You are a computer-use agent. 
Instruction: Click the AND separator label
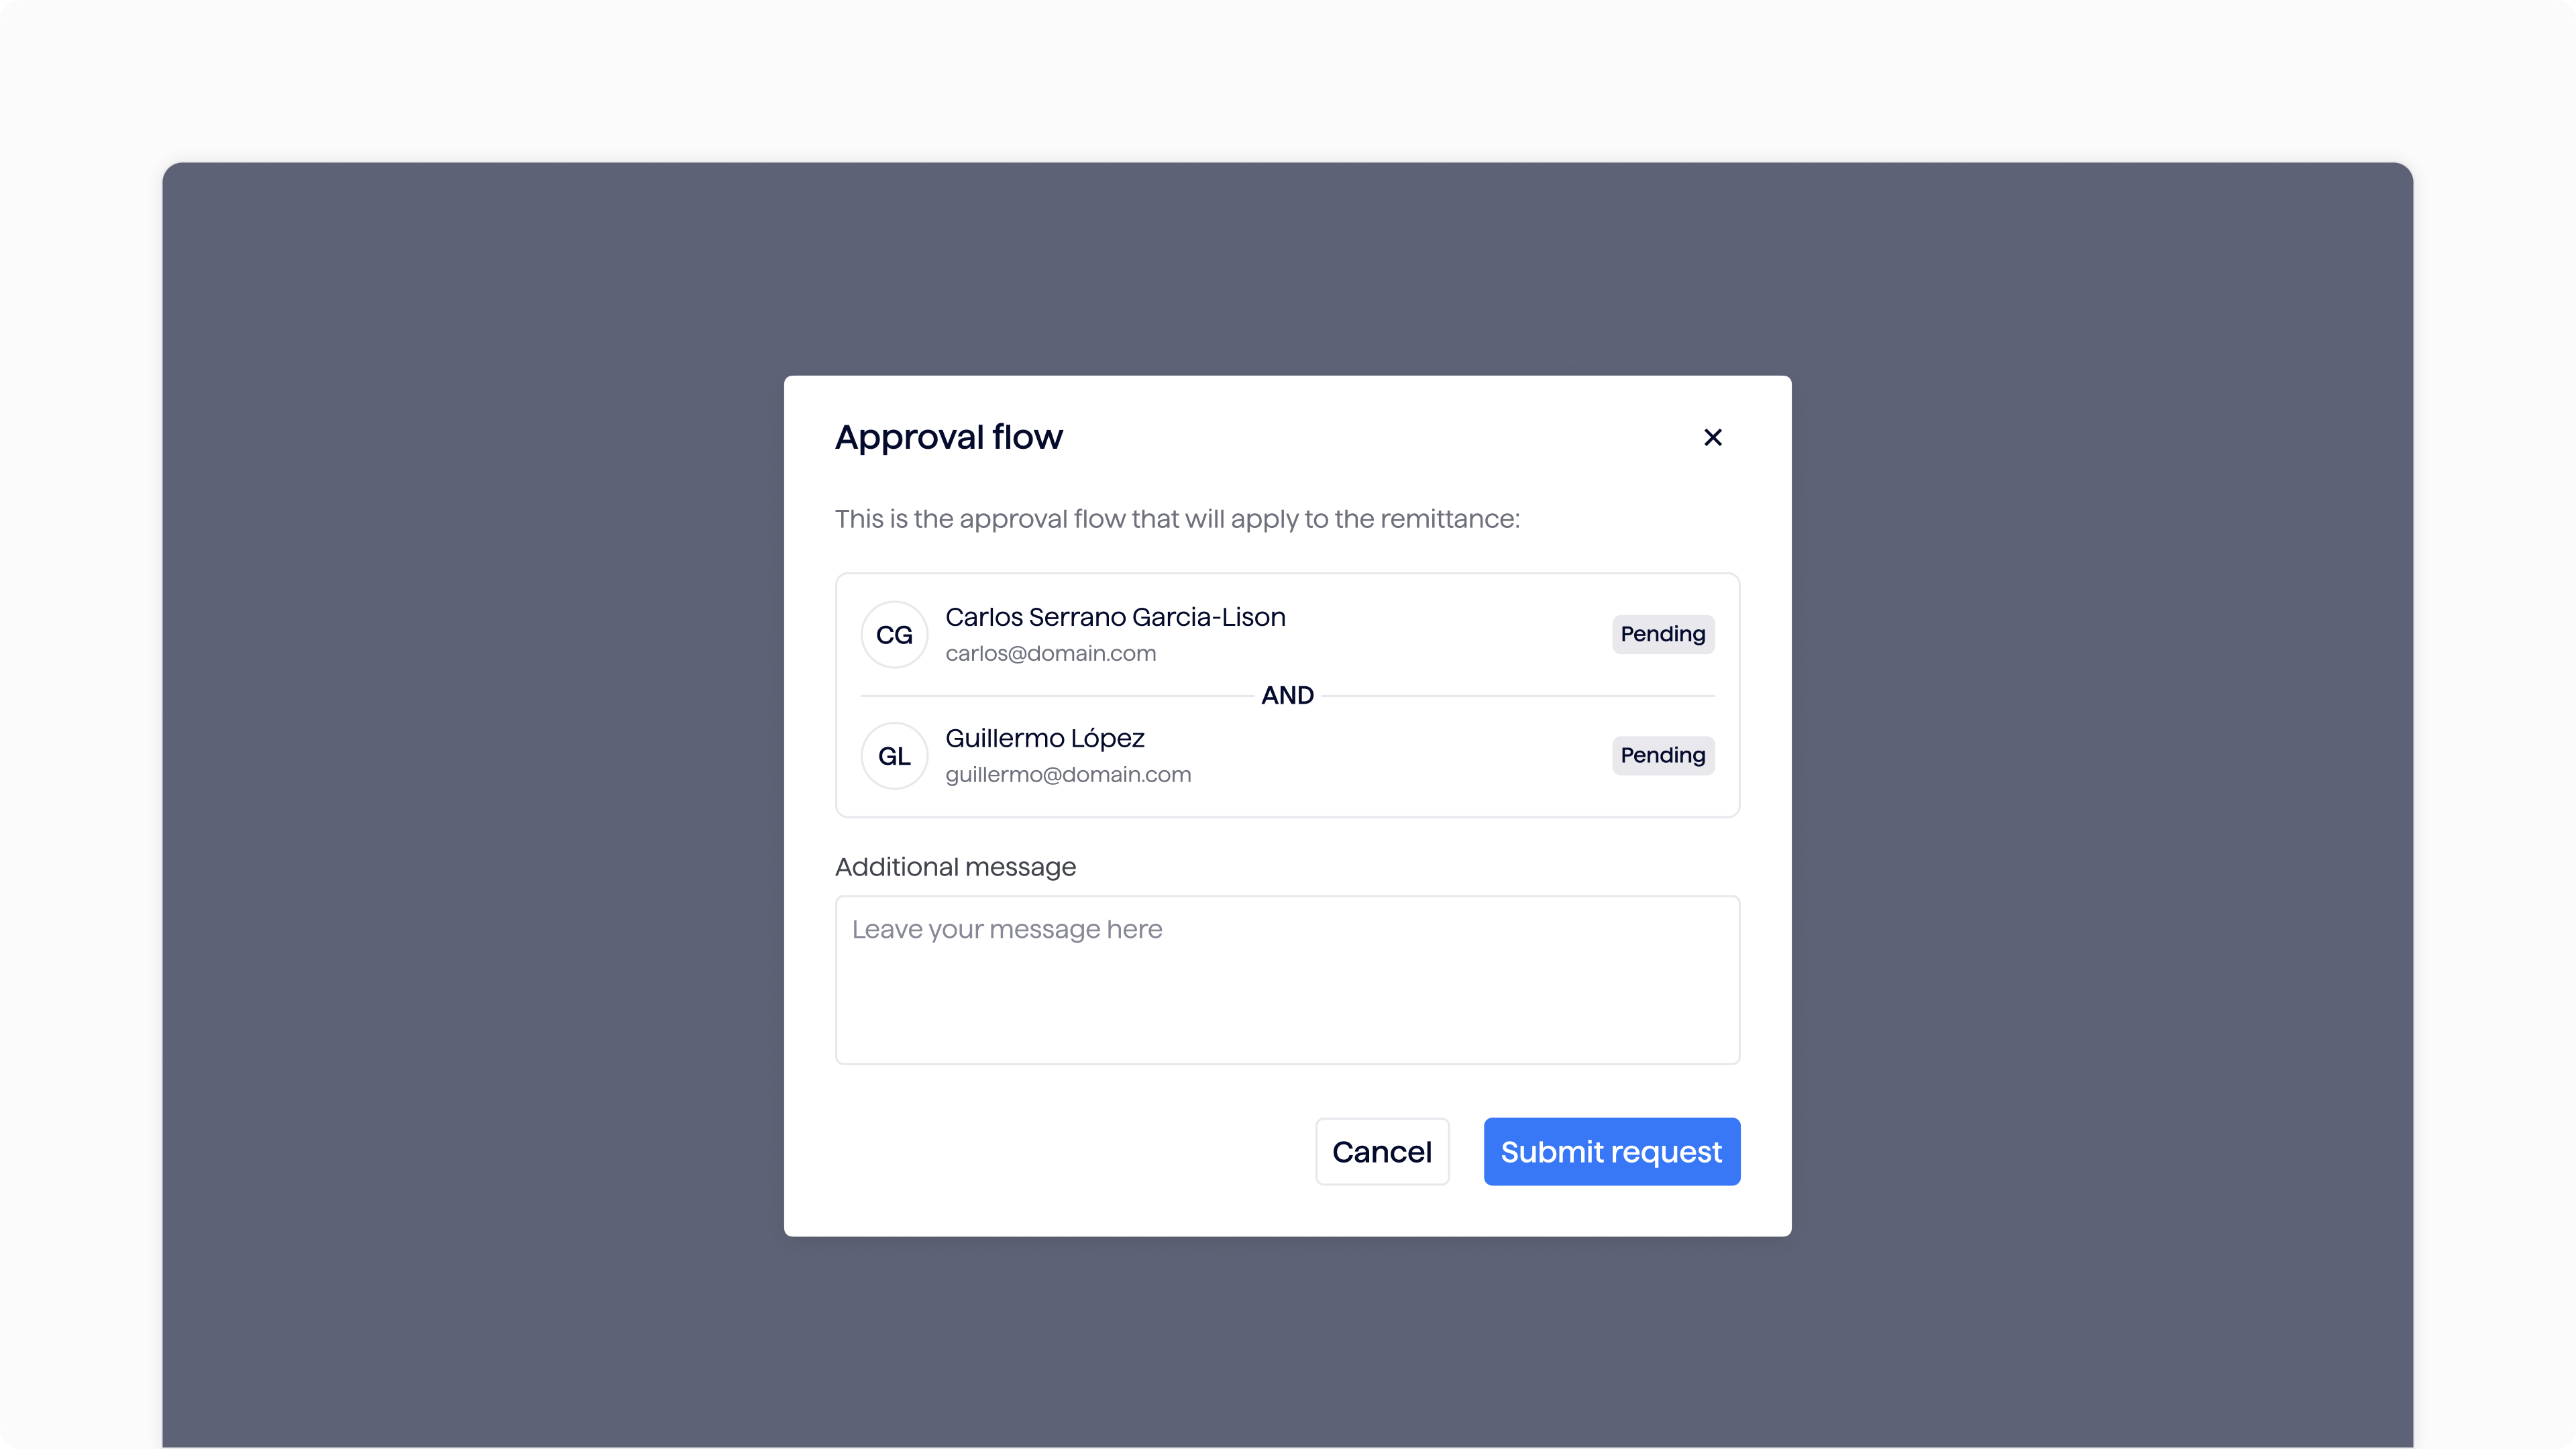coord(1287,695)
